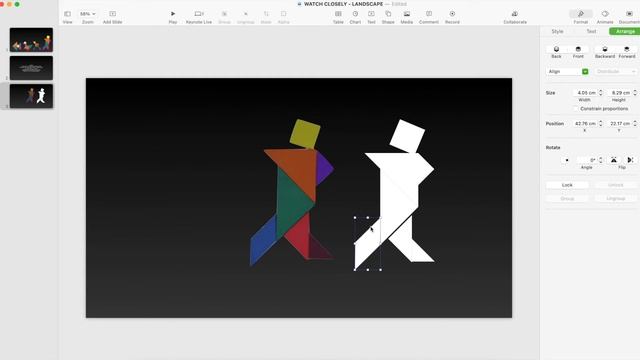The width and height of the screenshot is (640, 360).
Task: Select the second slide thumbnail
Action: coord(31,68)
